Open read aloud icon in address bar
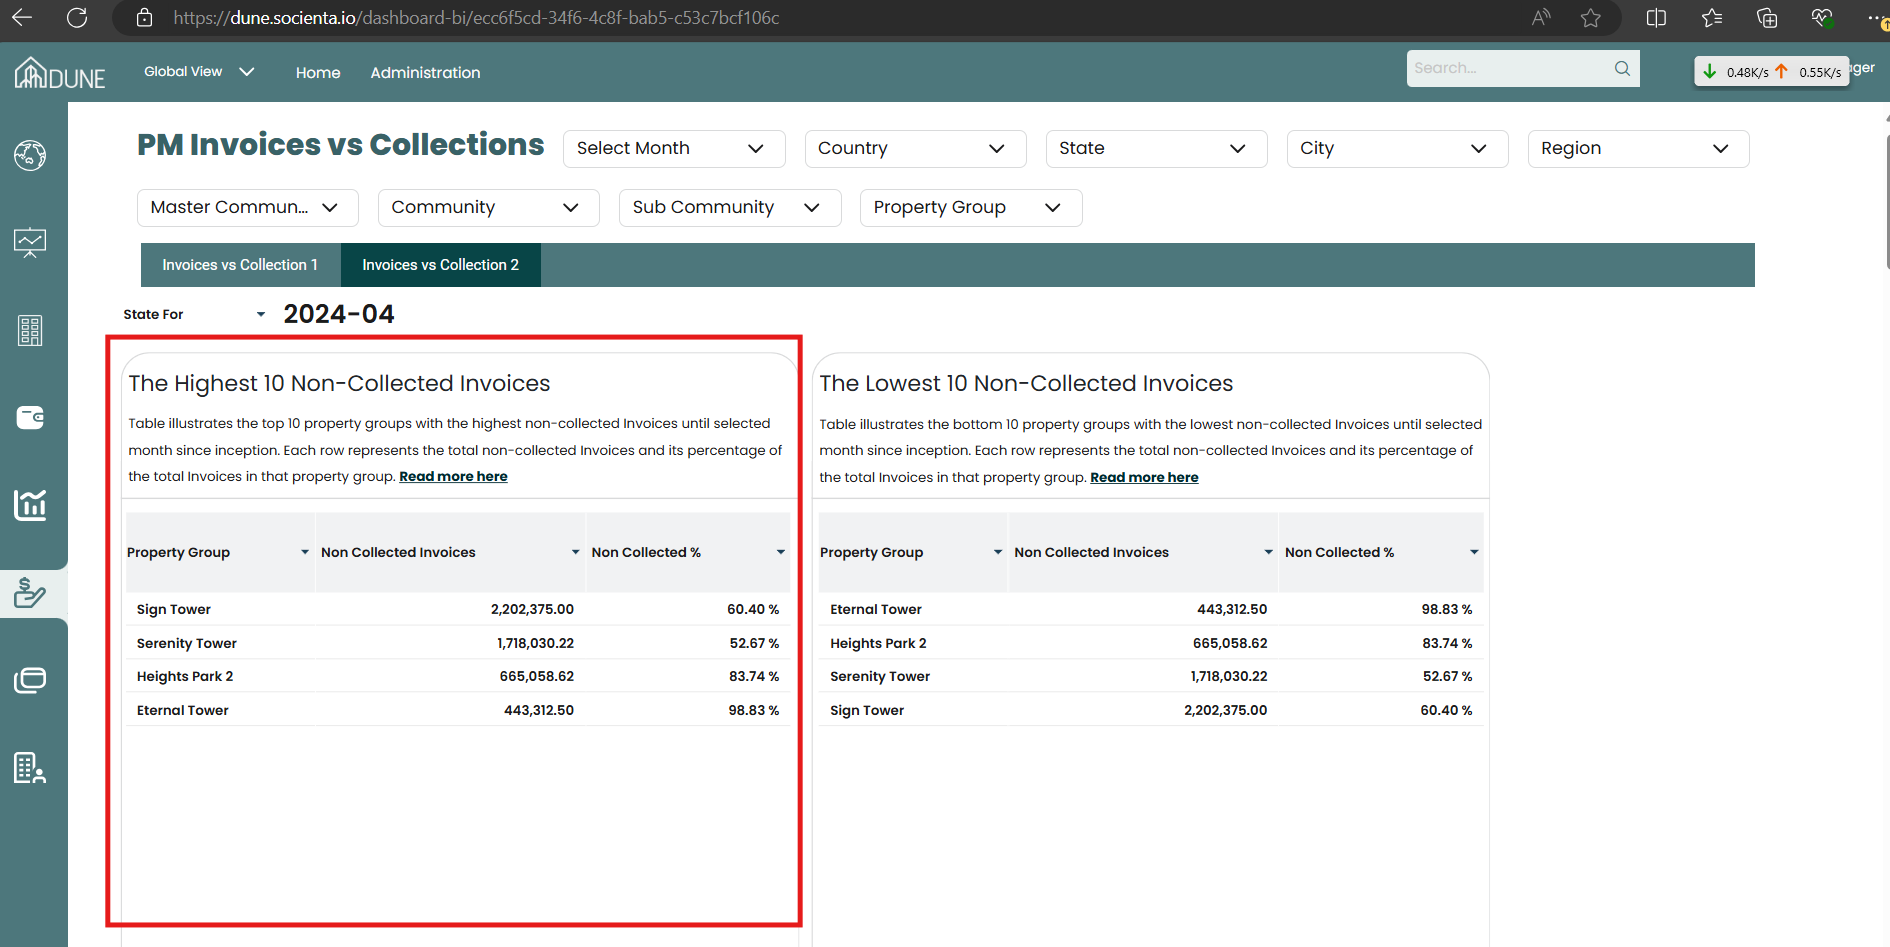Viewport: 1890px width, 947px height. [x=1541, y=18]
